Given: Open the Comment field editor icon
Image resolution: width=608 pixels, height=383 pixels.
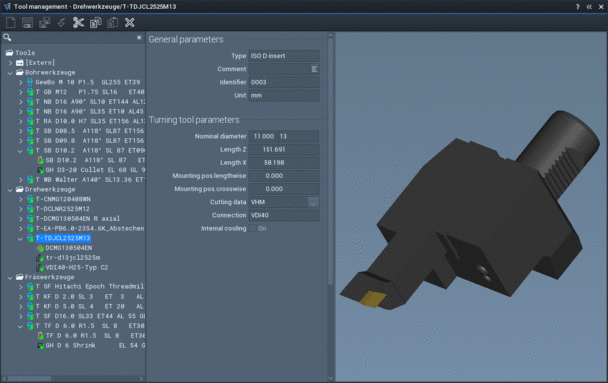Looking at the screenshot, I should 314,69.
